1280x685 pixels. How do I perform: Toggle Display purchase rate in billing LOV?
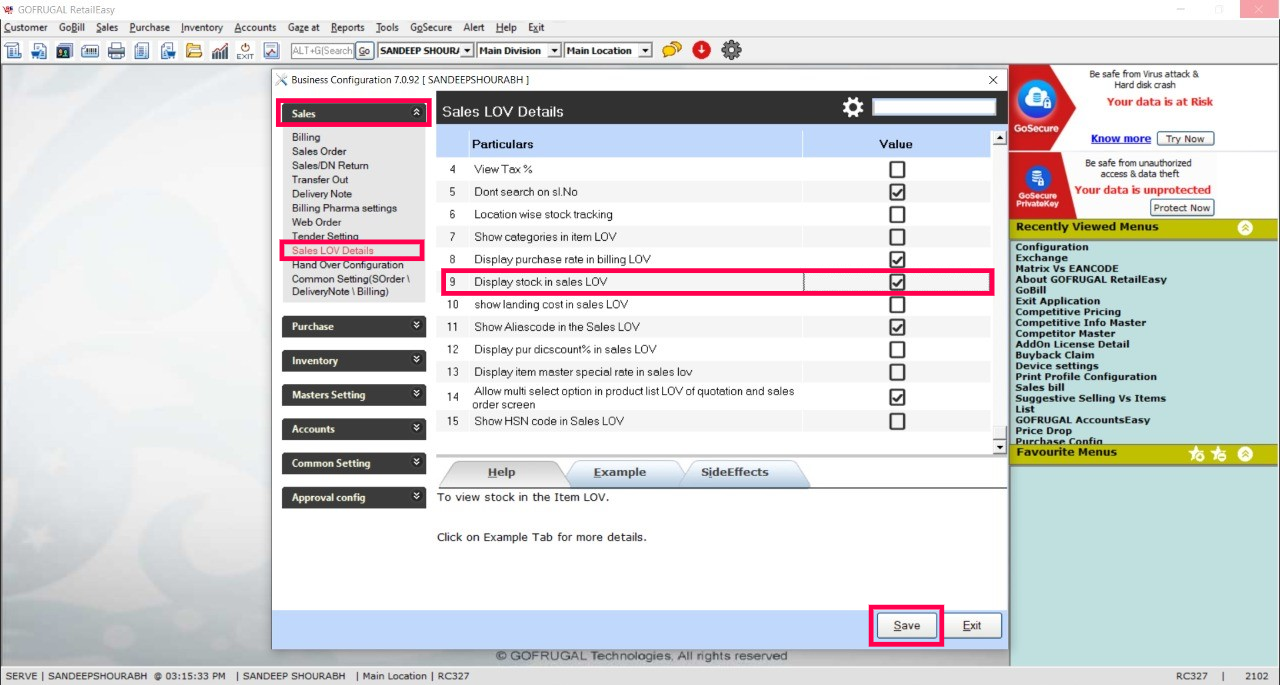(x=897, y=259)
